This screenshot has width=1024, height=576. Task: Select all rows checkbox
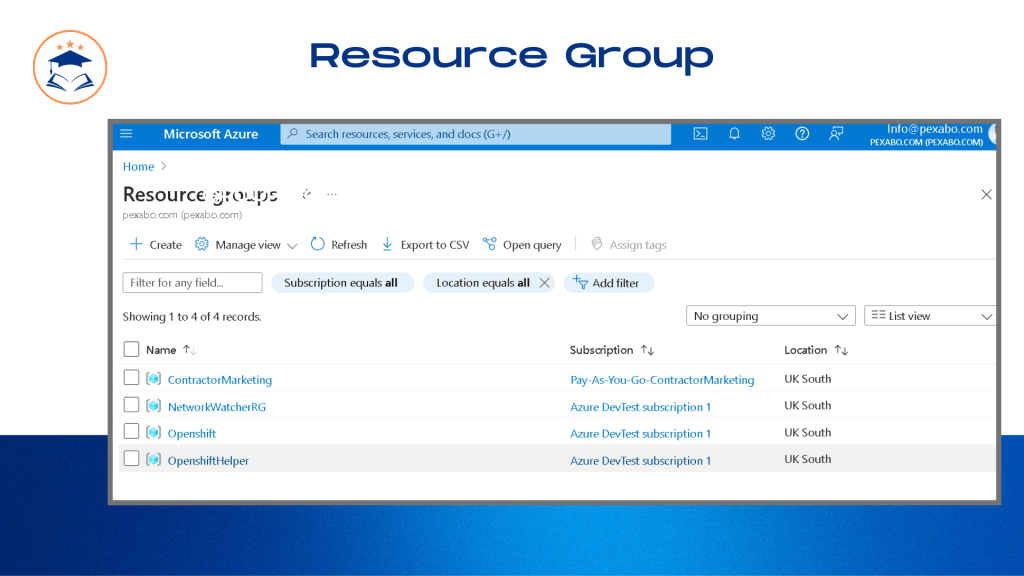click(x=131, y=349)
